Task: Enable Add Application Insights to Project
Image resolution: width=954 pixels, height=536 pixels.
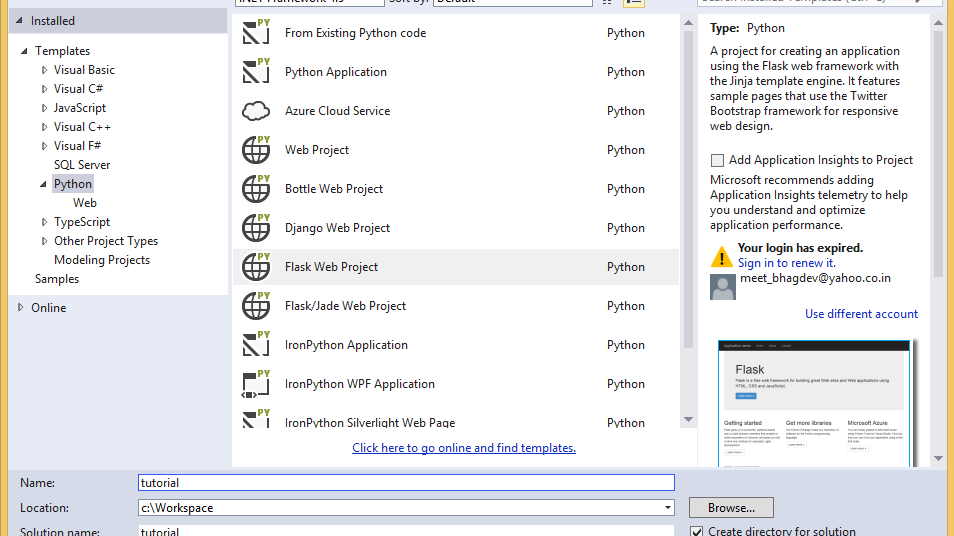Action: coord(717,160)
